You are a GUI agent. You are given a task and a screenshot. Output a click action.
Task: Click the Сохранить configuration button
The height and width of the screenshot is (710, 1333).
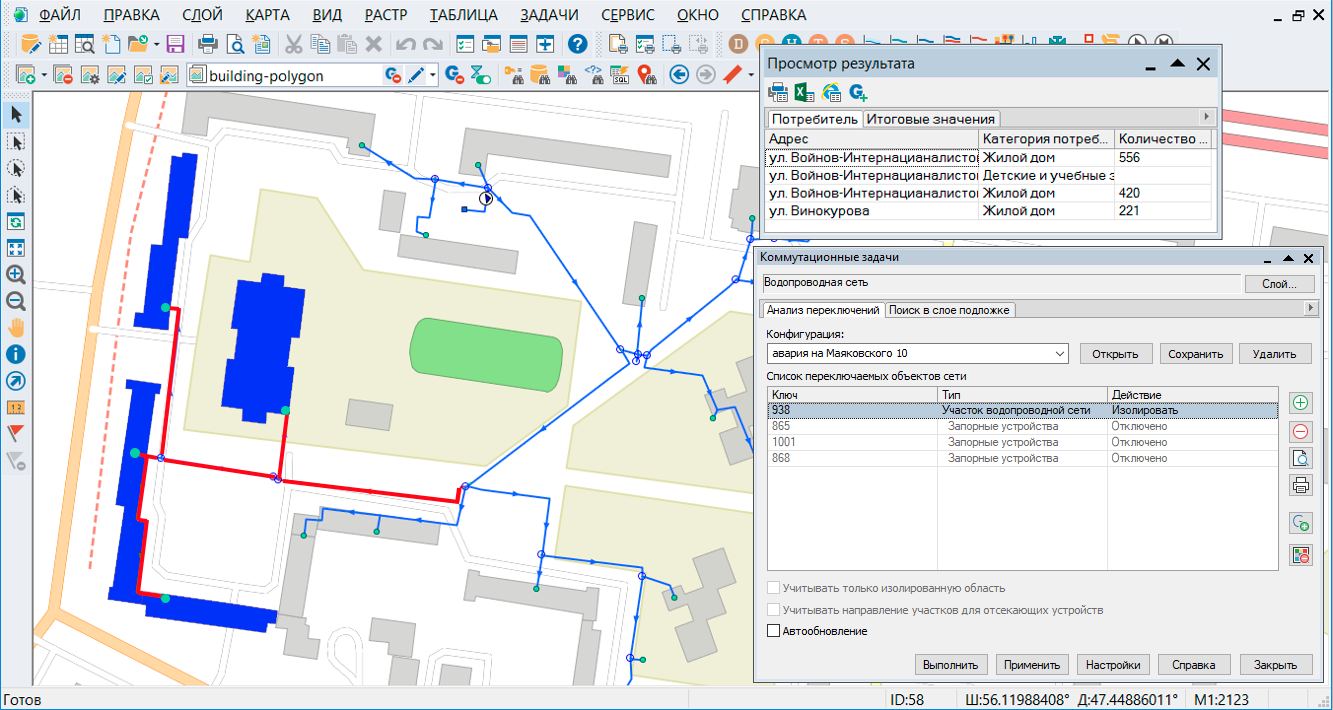coord(1196,354)
